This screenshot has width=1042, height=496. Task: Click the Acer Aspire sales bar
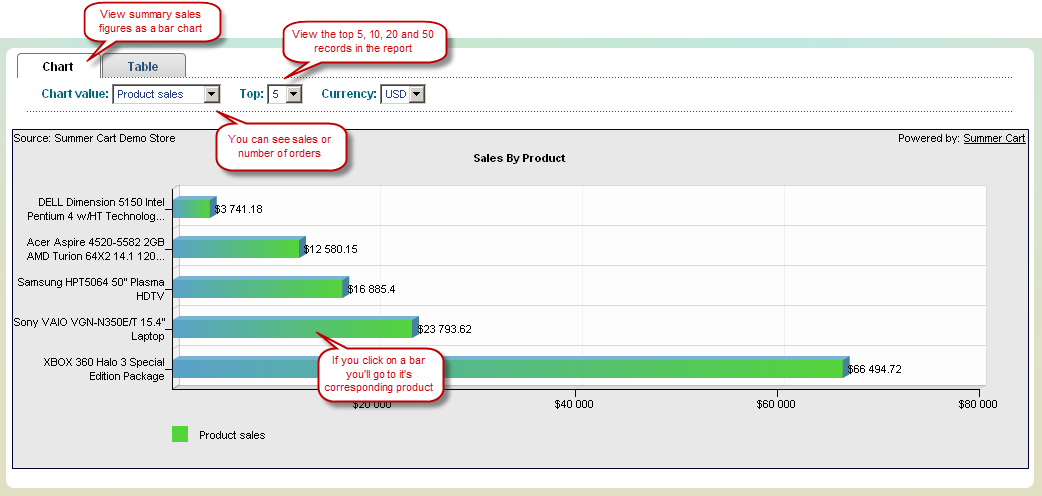point(237,248)
